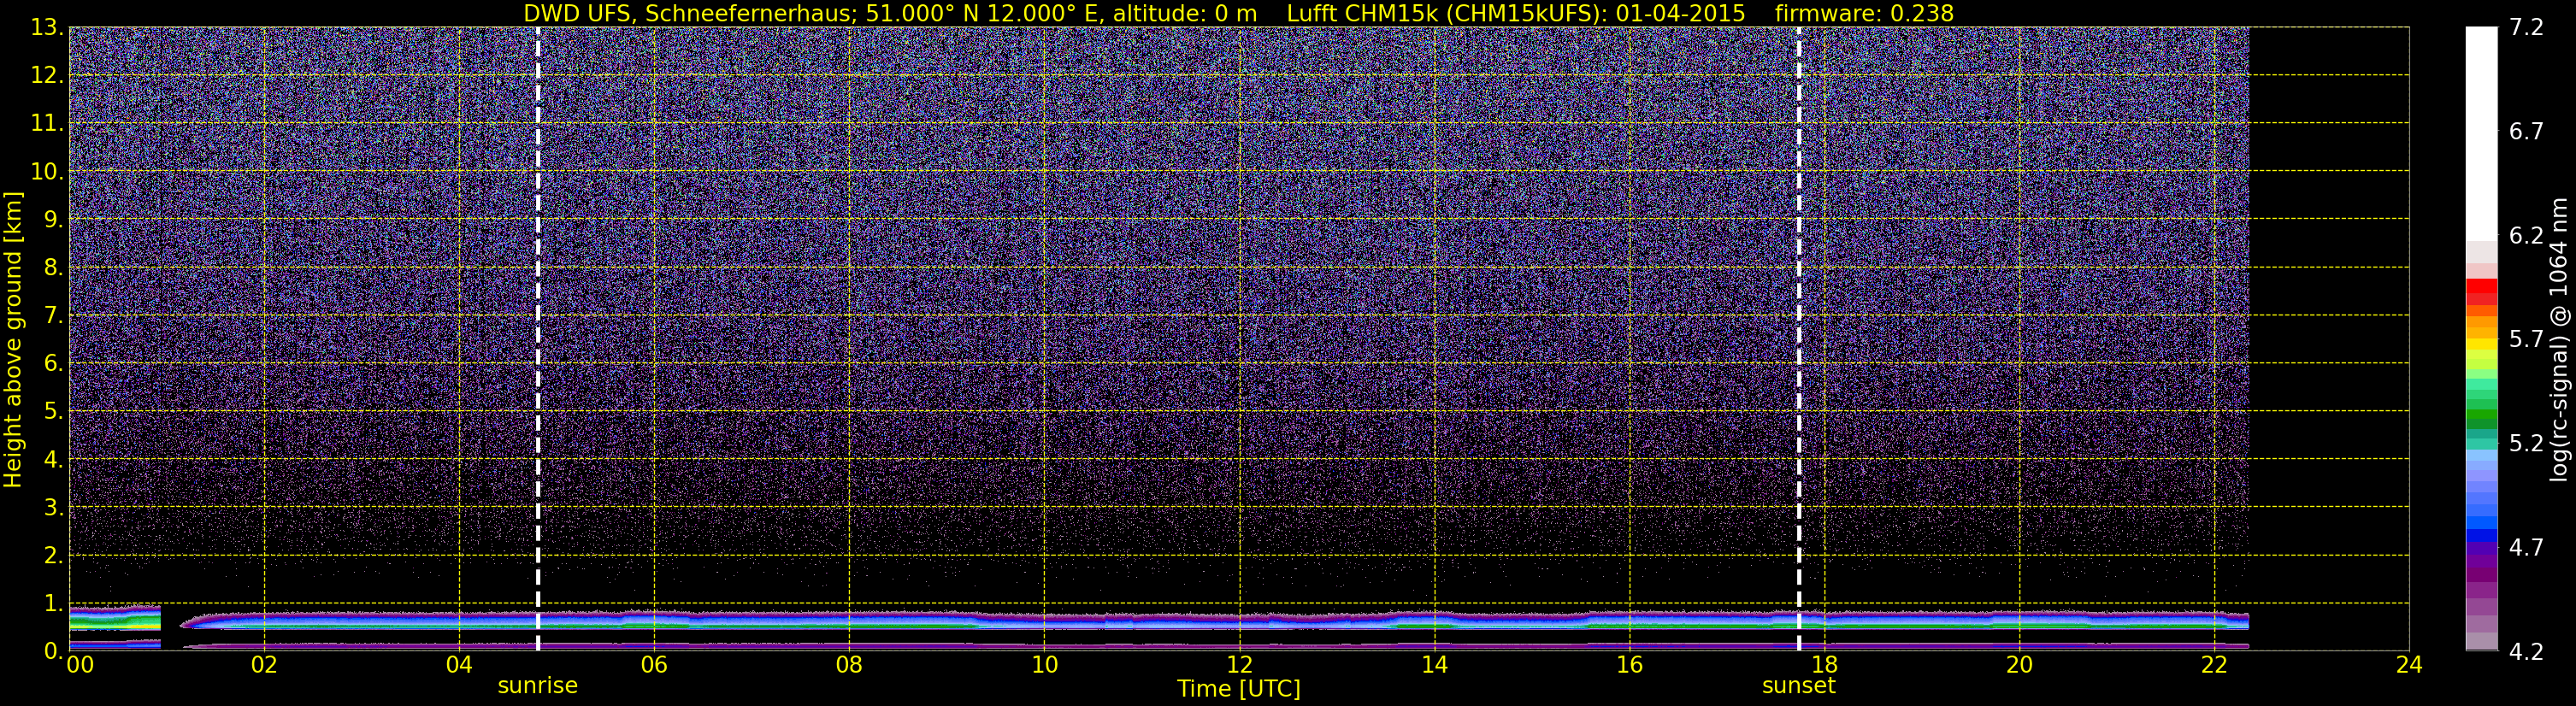Select the 06 hour tick label
The width and height of the screenshot is (2576, 706).
(x=654, y=665)
